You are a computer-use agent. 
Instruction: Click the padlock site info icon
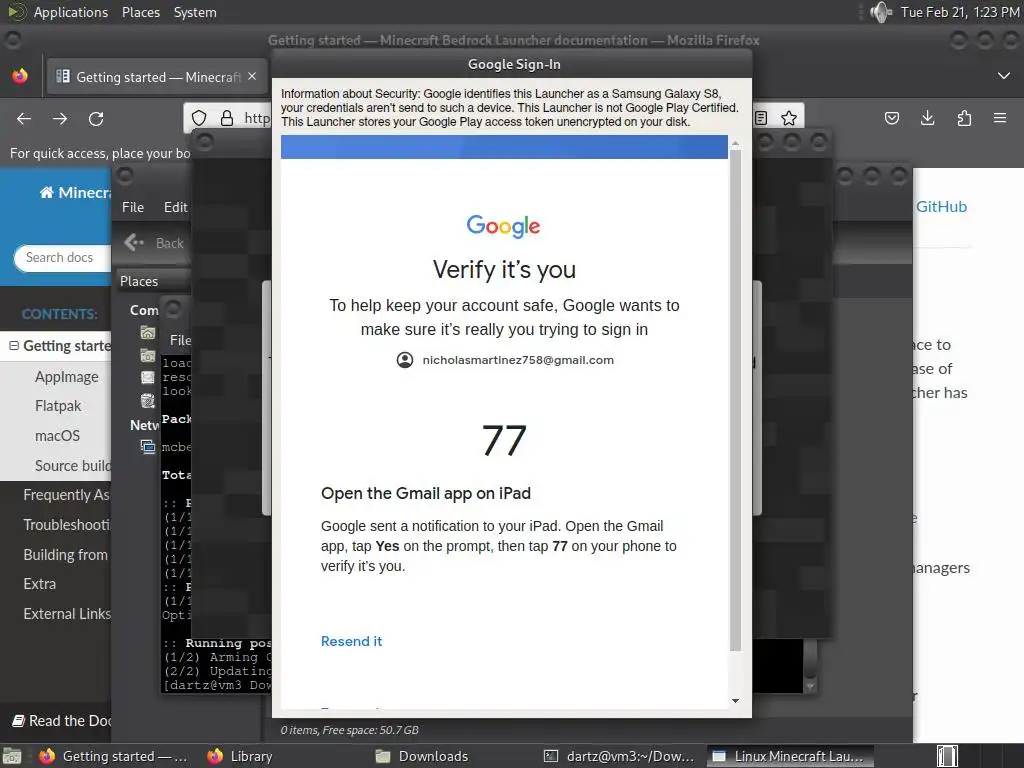(x=227, y=118)
